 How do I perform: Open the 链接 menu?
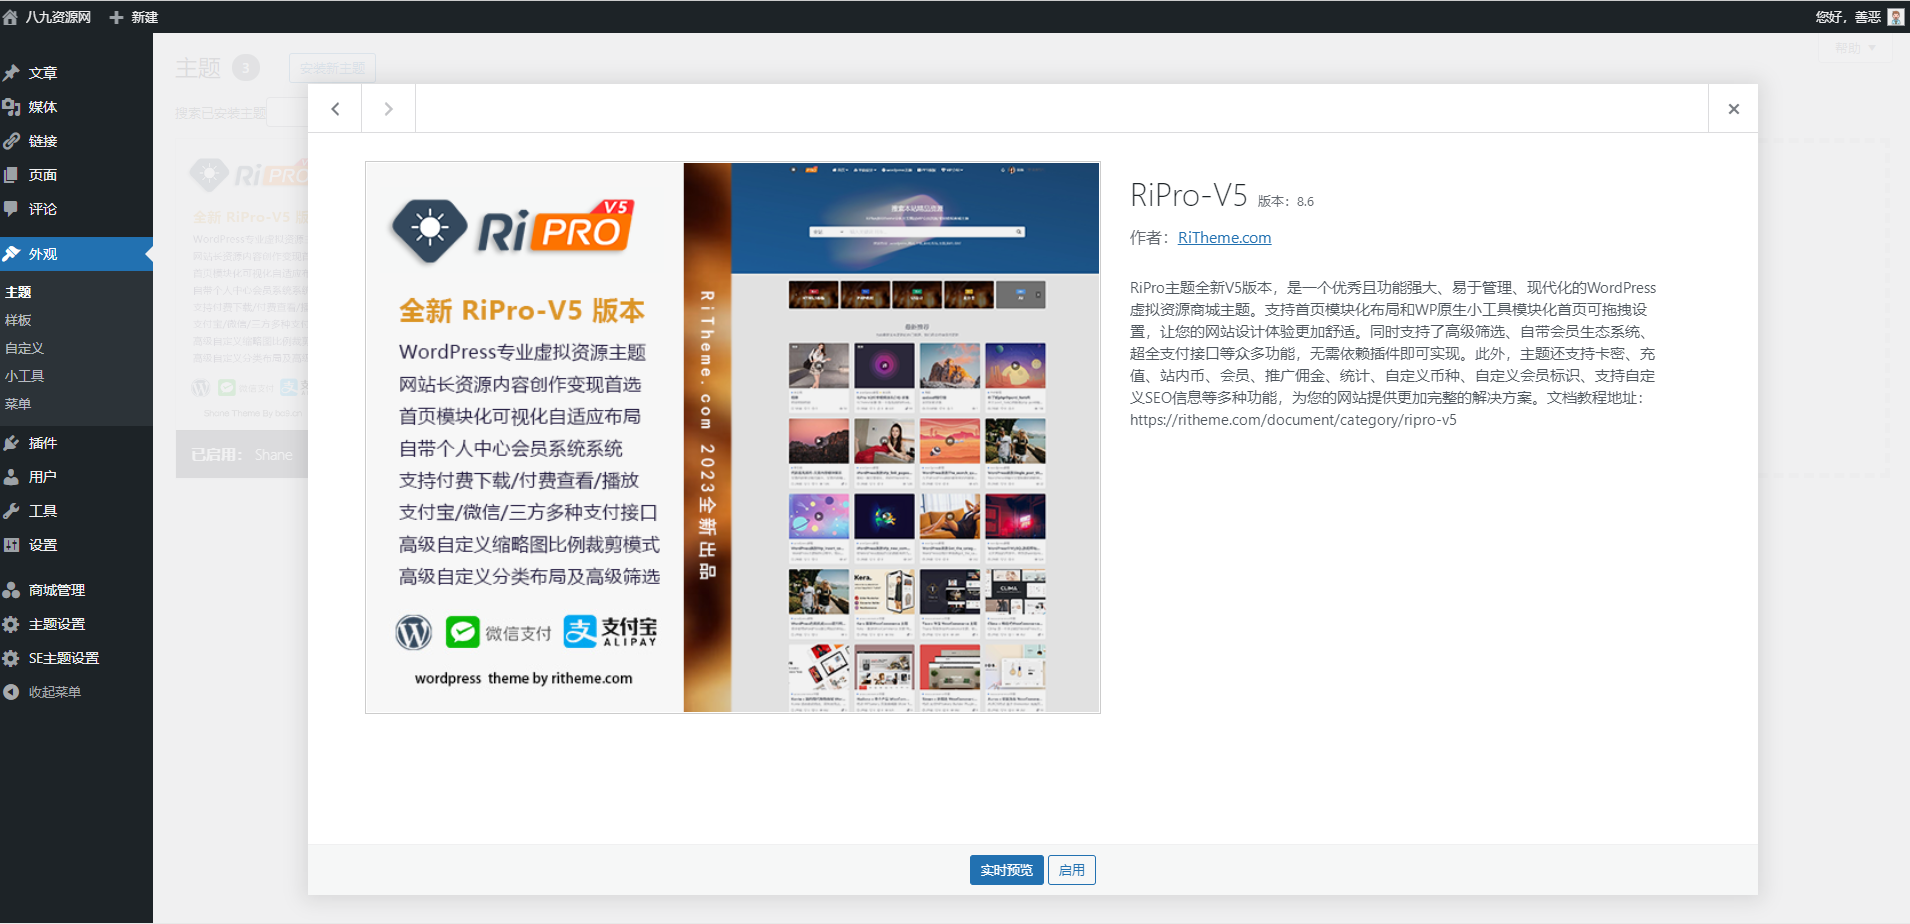[x=43, y=141]
